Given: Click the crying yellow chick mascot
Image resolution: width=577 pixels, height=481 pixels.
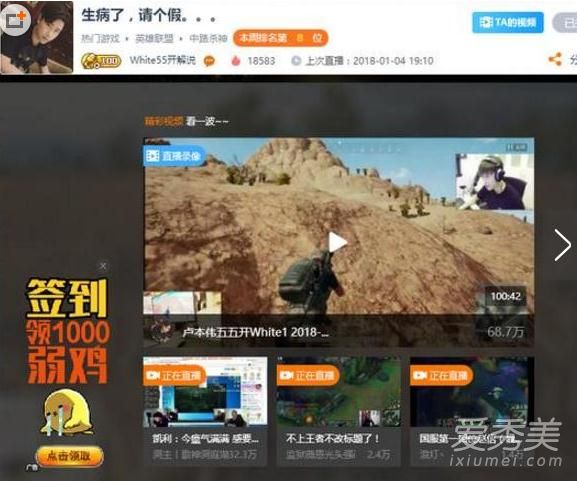Looking at the screenshot, I should coord(67,414).
